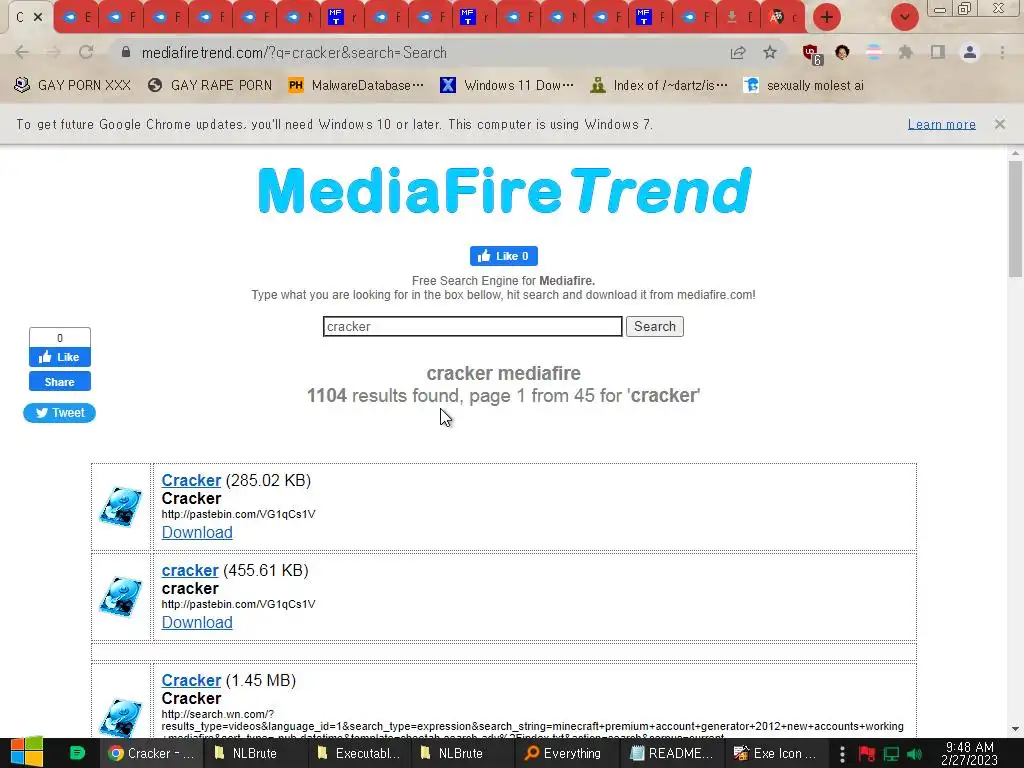Click the disk icon for Cracker 1.45 MB

tap(121, 717)
